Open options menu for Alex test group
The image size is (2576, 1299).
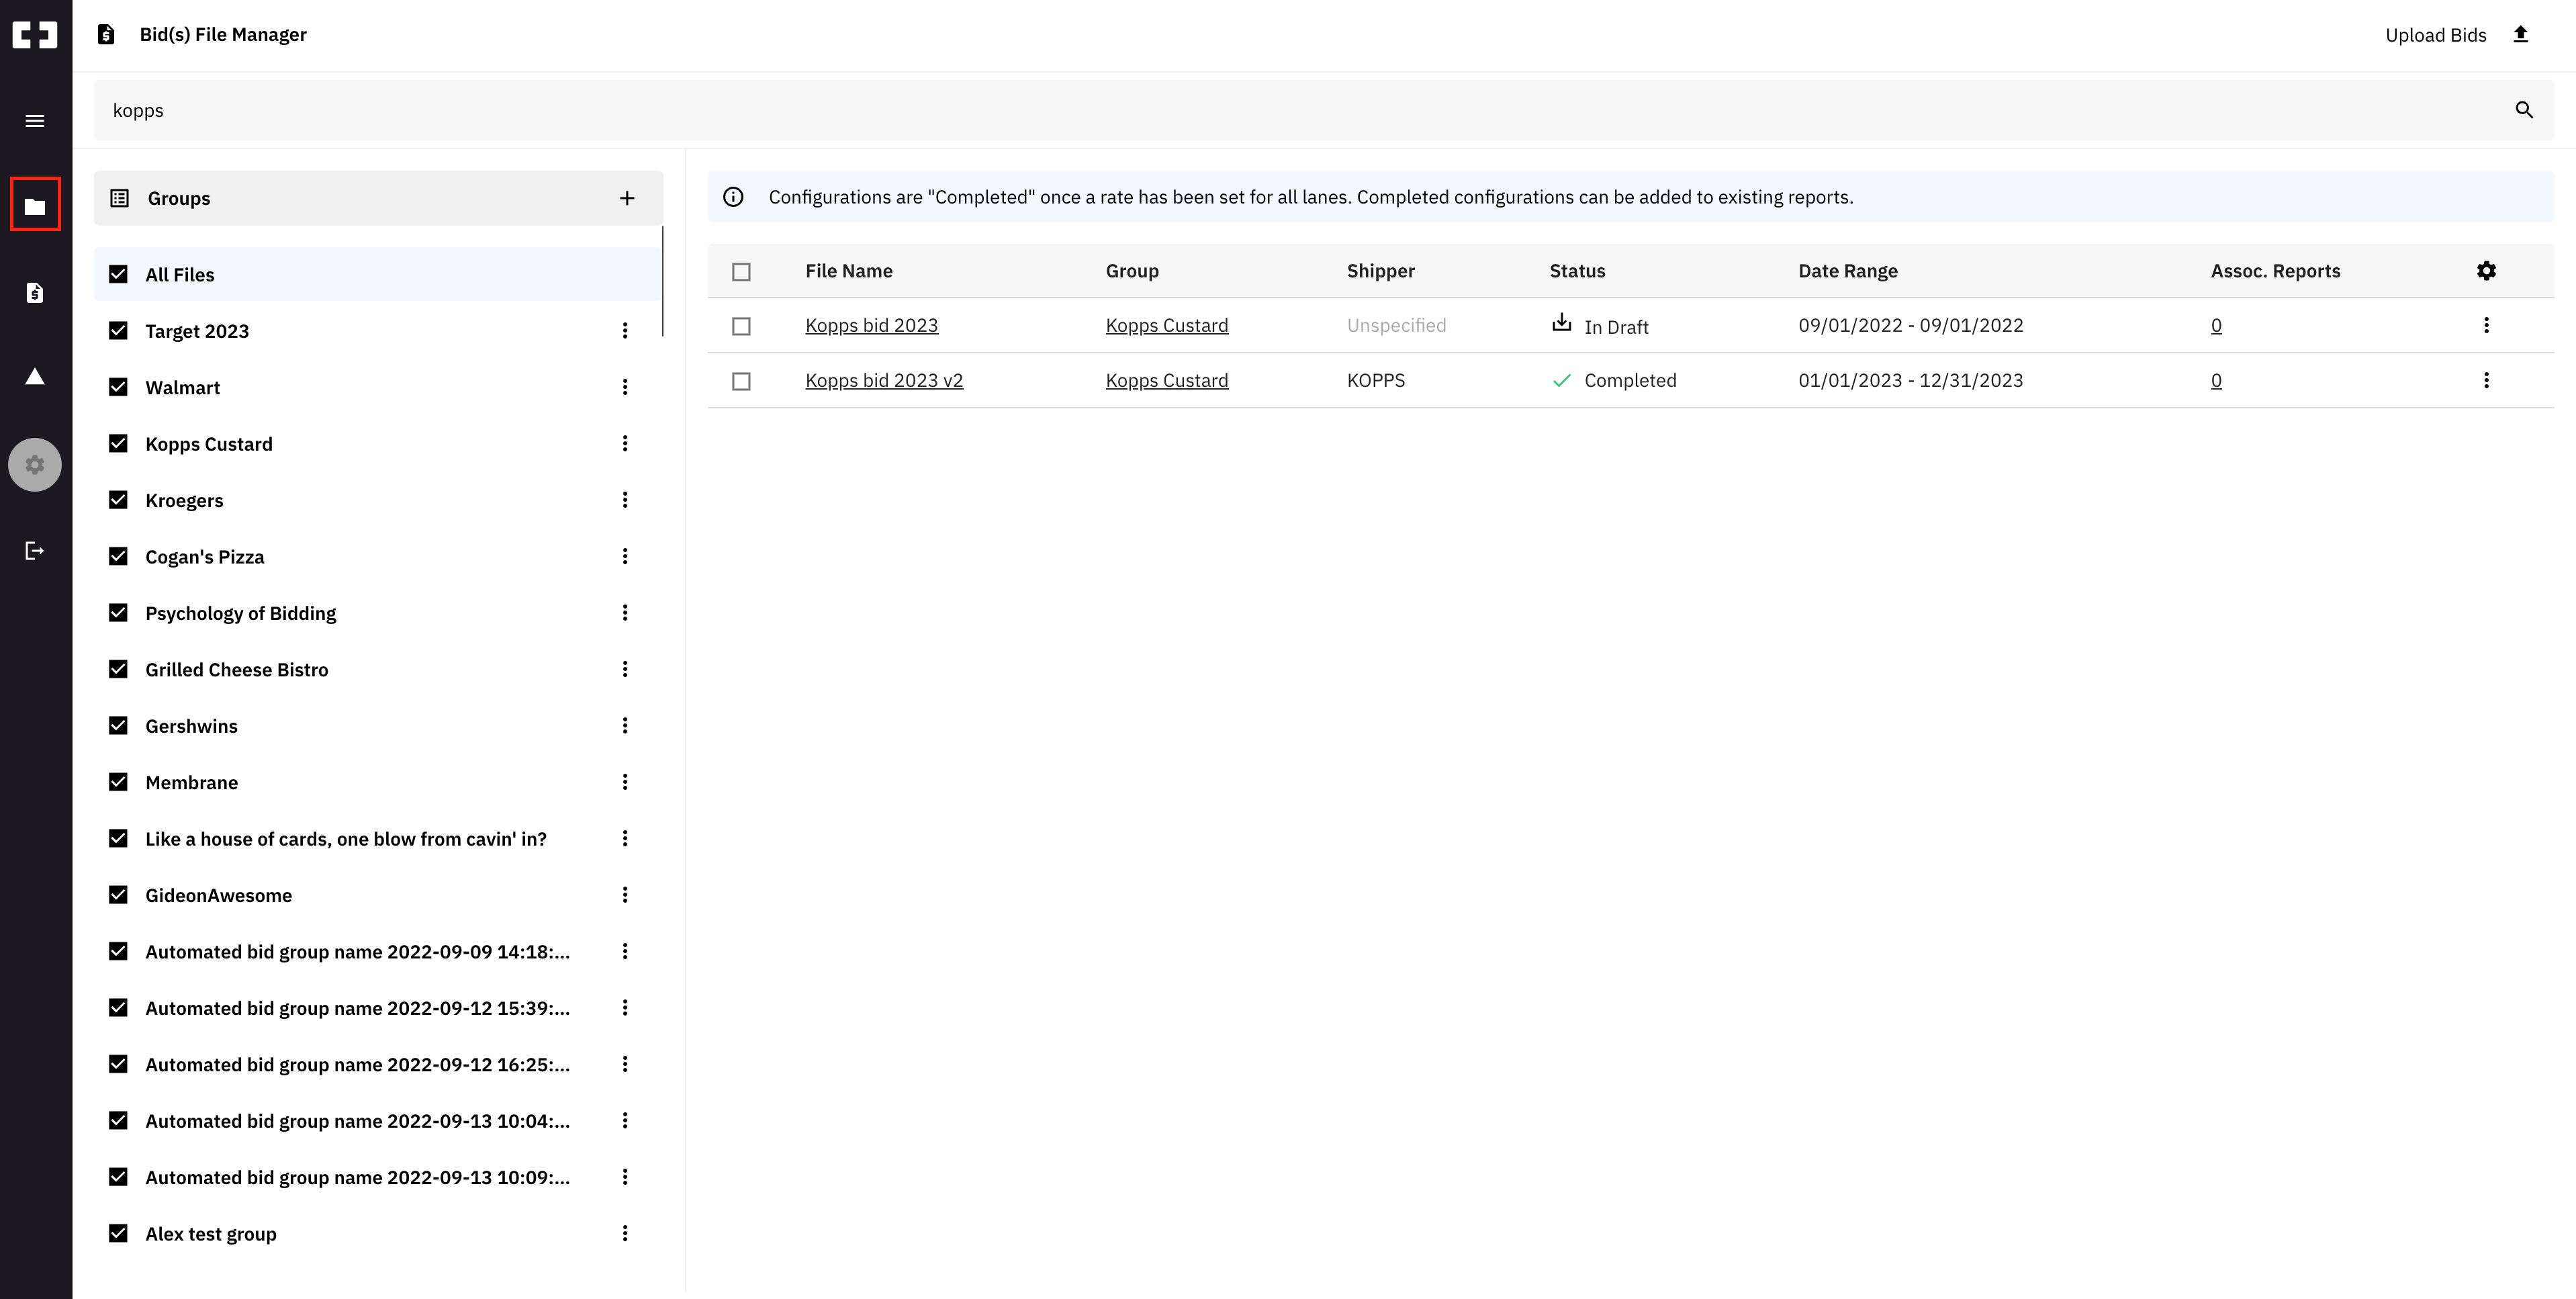[626, 1233]
